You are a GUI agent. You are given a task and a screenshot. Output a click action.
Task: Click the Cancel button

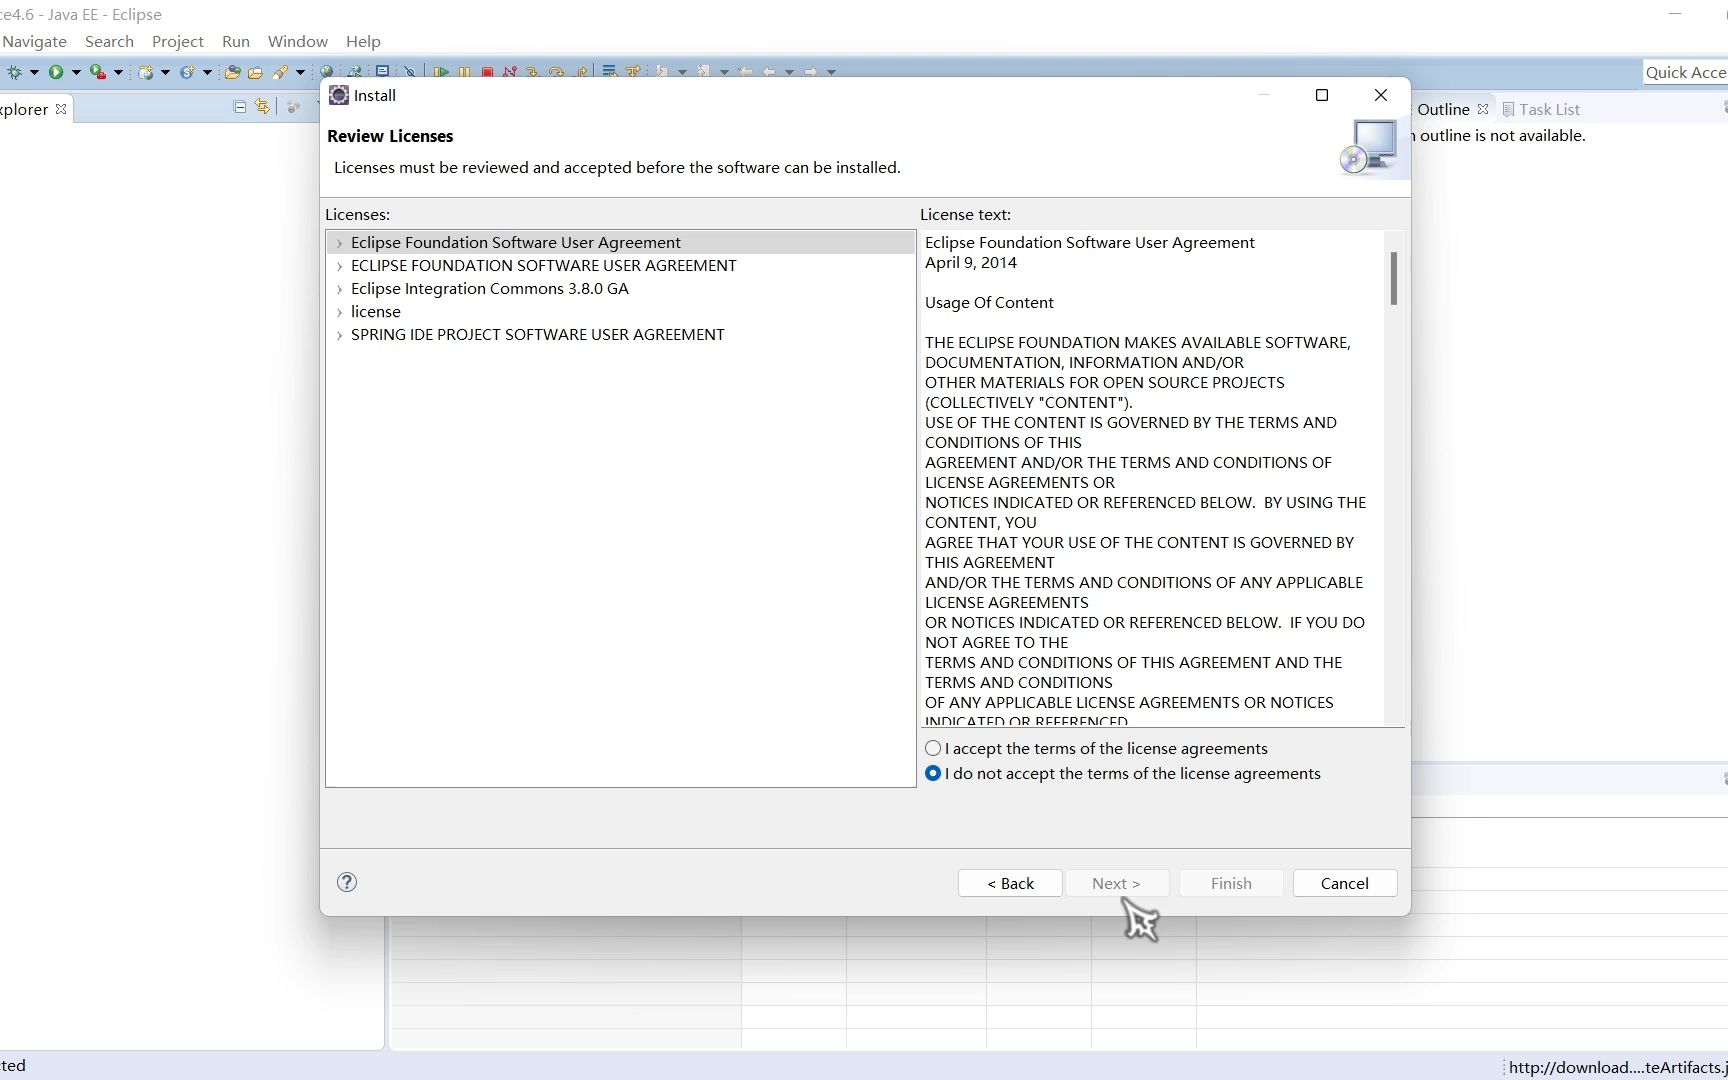1344,883
